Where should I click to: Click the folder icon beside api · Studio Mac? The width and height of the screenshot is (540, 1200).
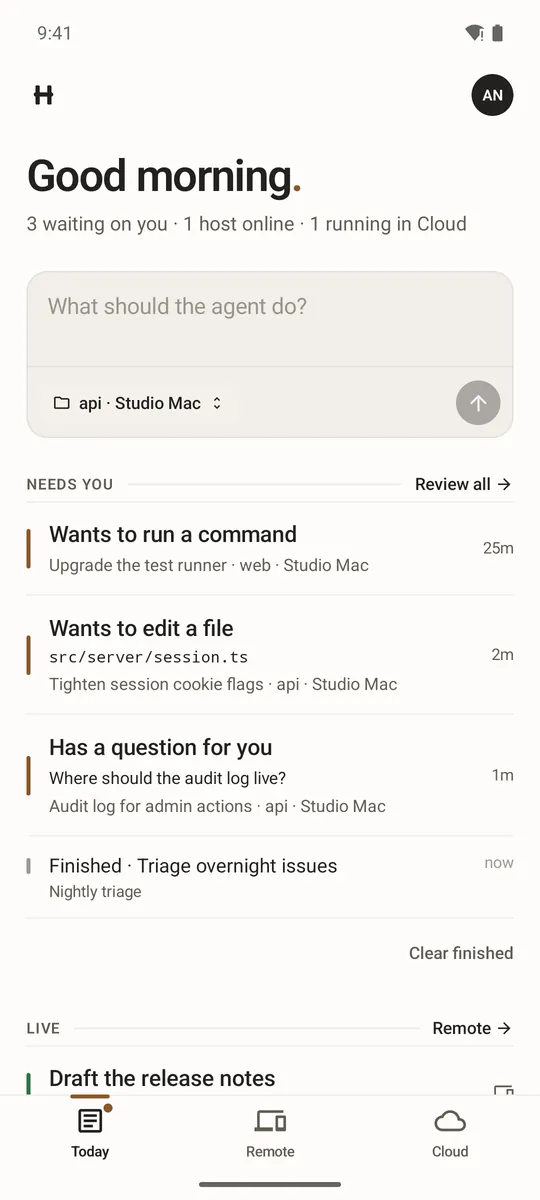62,403
